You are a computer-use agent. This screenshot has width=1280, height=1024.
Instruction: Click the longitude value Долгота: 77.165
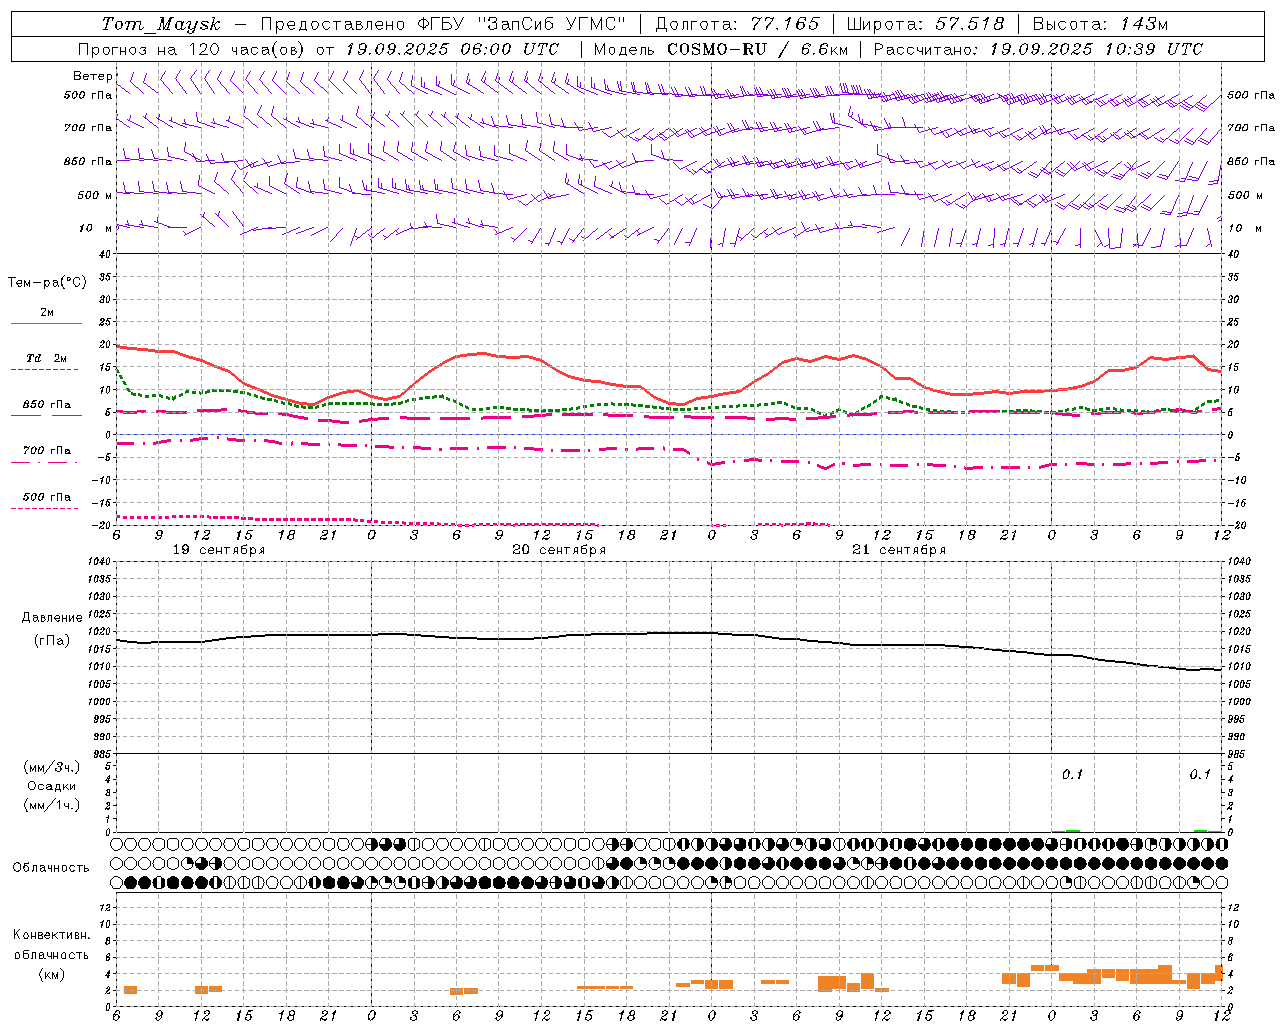pyautogui.click(x=737, y=24)
